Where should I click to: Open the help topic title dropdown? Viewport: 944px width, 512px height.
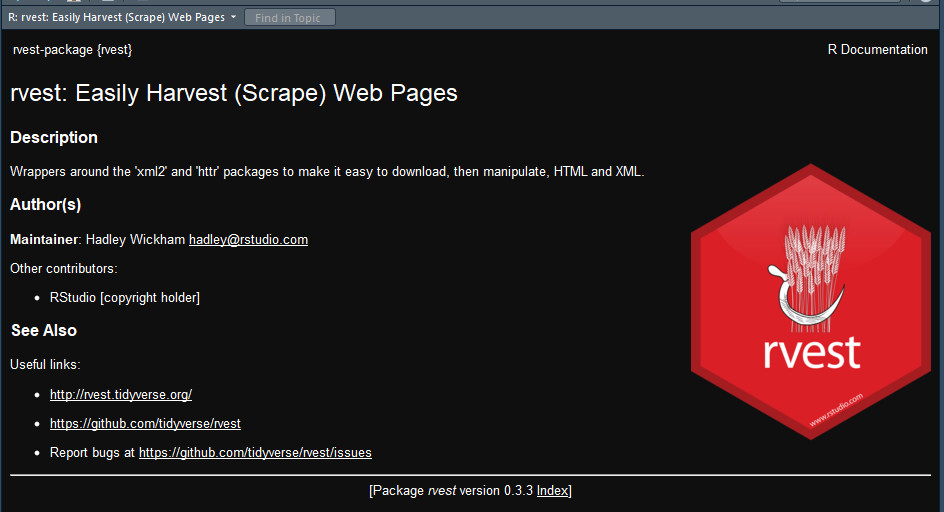[122, 17]
